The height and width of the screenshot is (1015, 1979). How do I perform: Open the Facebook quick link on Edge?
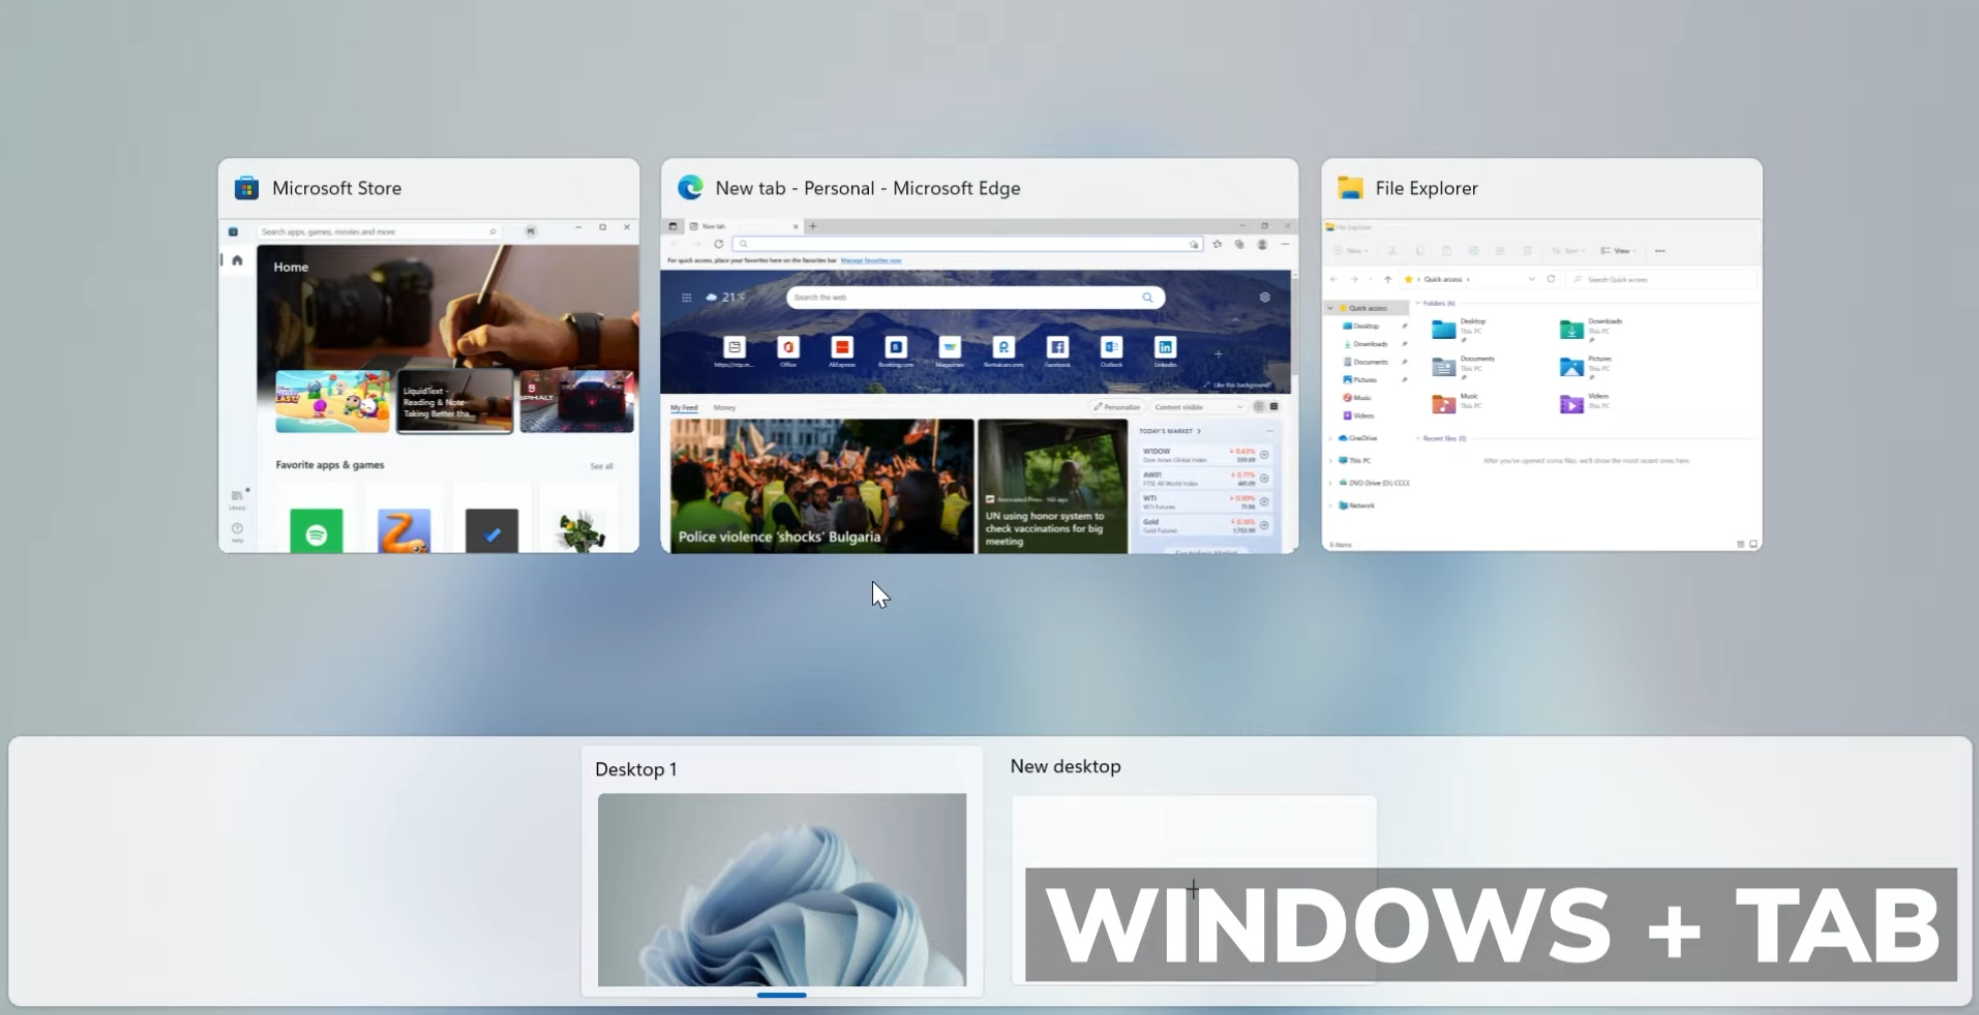[1058, 347]
